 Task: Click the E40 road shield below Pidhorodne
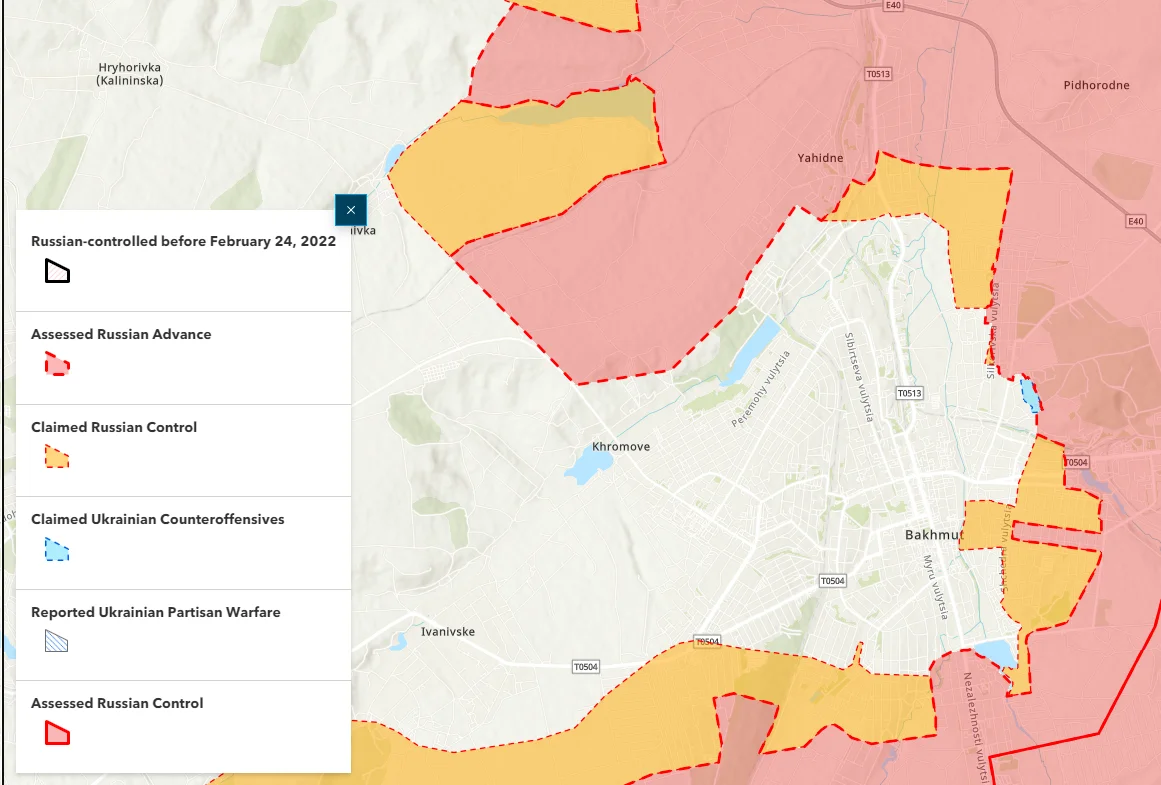(1134, 221)
